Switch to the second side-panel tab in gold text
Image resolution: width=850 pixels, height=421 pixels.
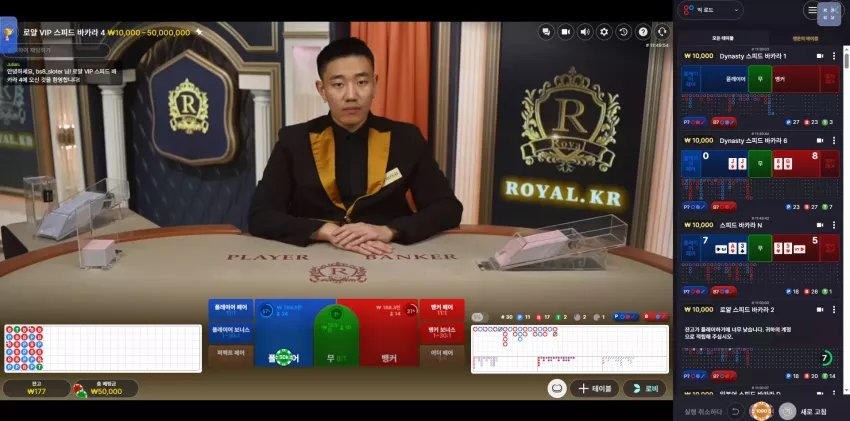pos(804,38)
